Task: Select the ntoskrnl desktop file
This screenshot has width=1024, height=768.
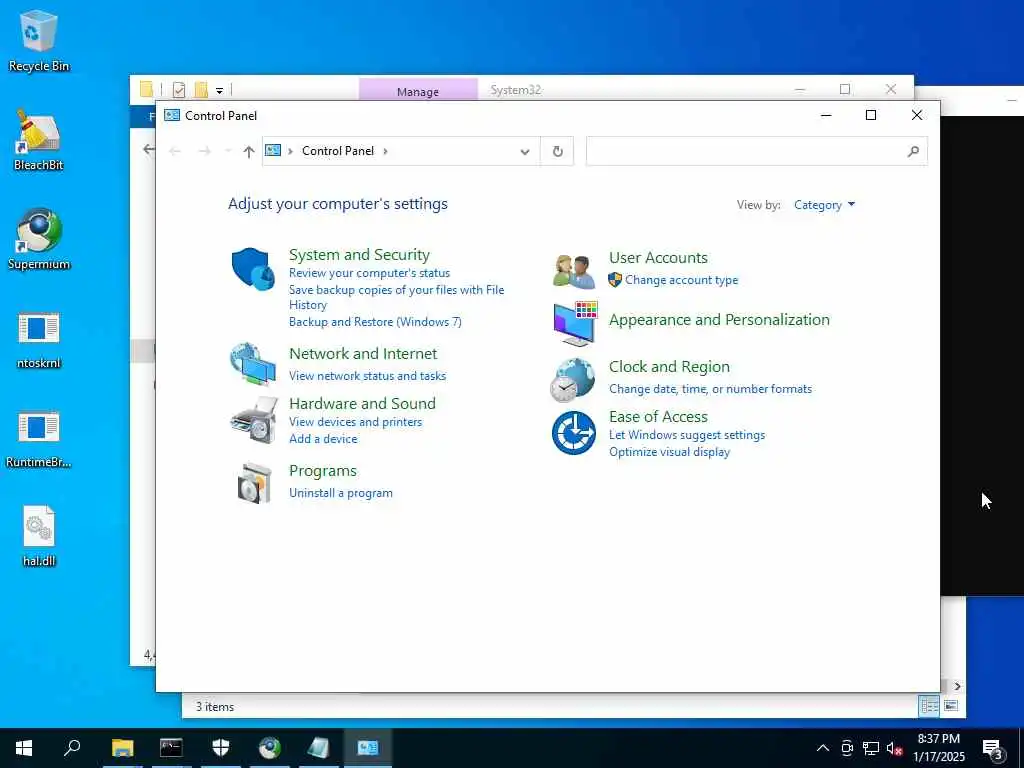Action: pyautogui.click(x=39, y=340)
